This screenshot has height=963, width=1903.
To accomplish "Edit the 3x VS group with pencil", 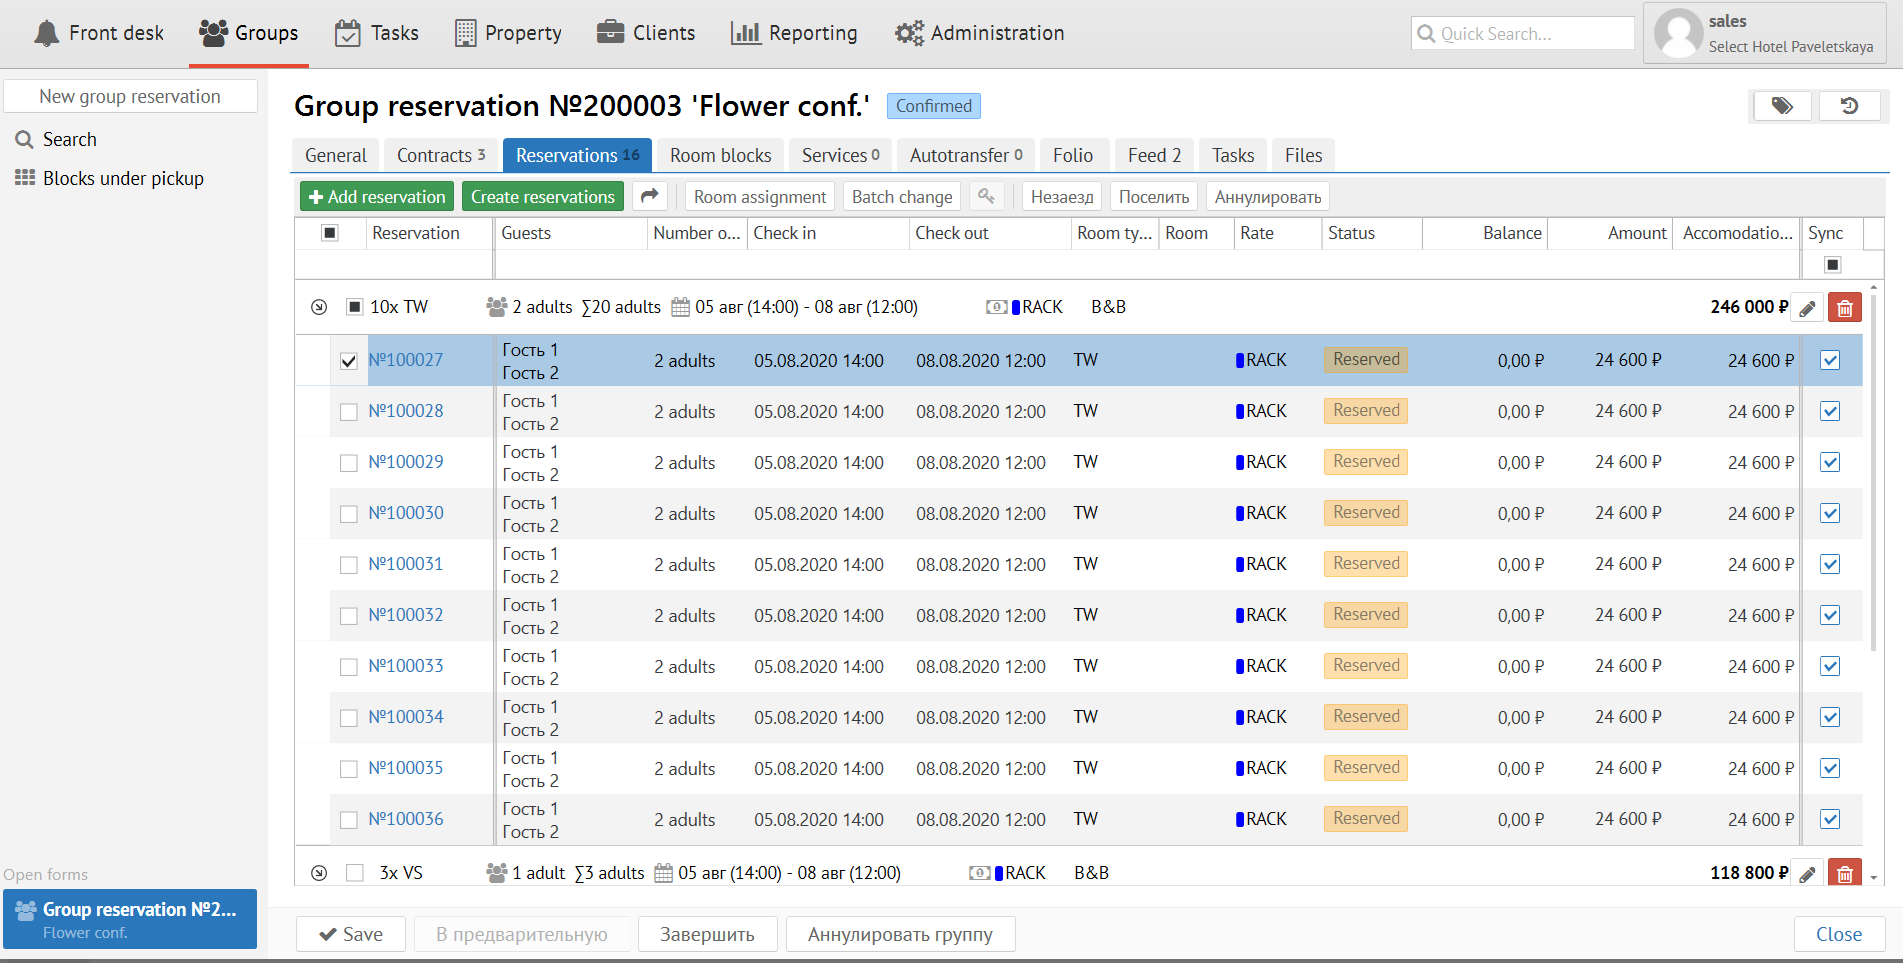I will pos(1807,873).
